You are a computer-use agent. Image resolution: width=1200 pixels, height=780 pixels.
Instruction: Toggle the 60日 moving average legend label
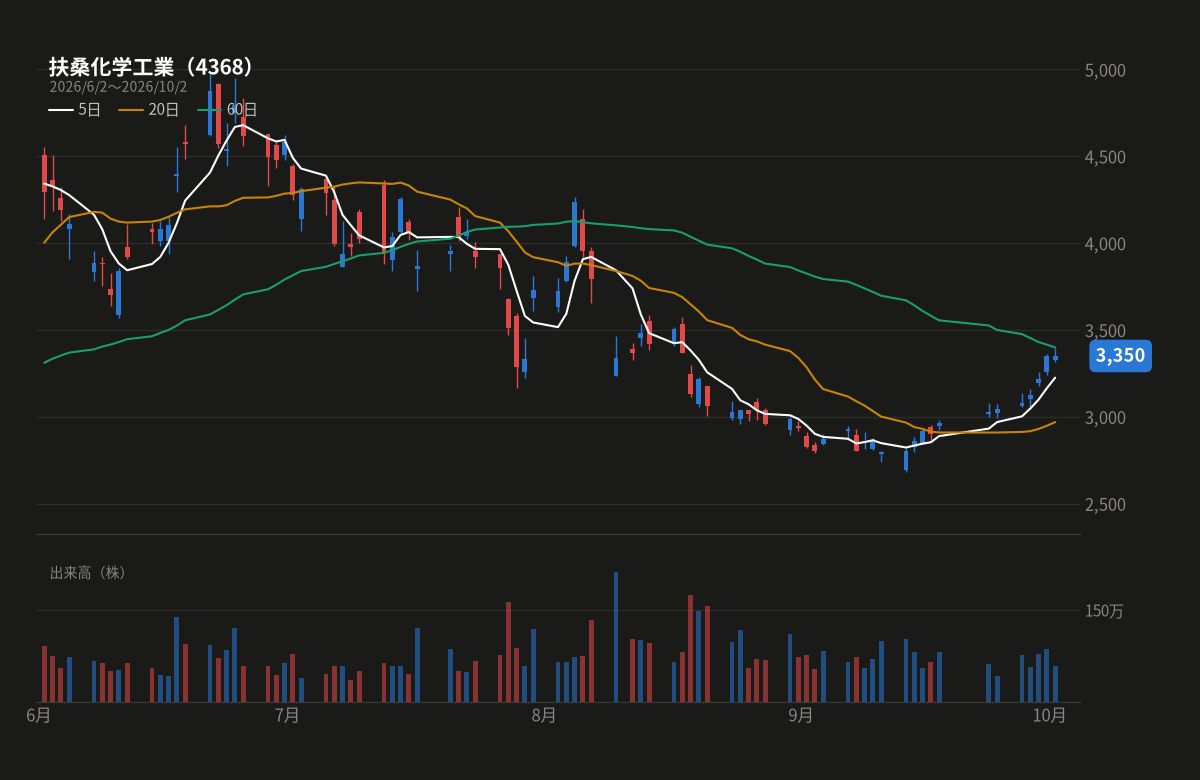pos(242,110)
